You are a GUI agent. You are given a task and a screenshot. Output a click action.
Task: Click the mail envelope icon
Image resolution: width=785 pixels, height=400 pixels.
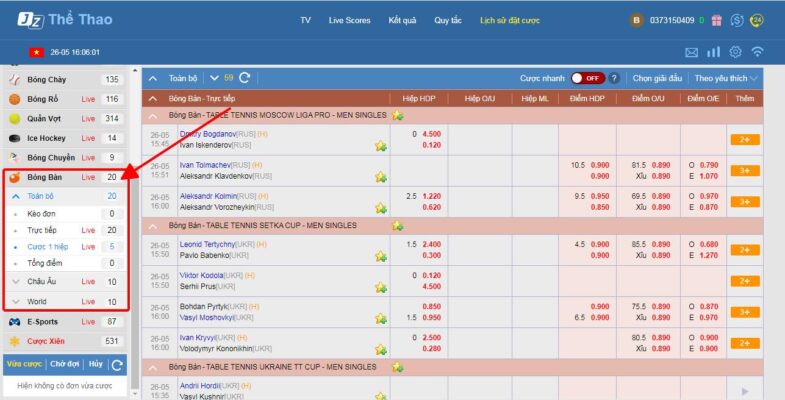coord(691,52)
